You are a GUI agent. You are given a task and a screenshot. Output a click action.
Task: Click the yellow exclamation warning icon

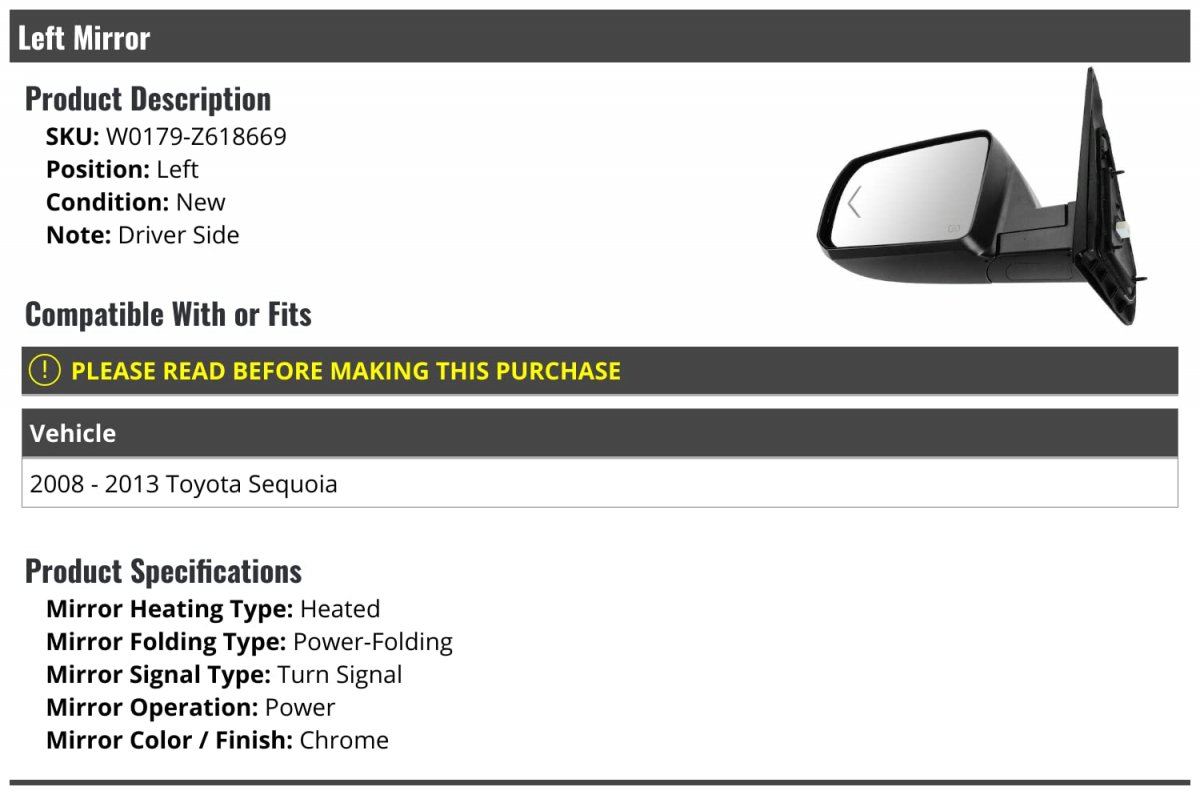45,370
